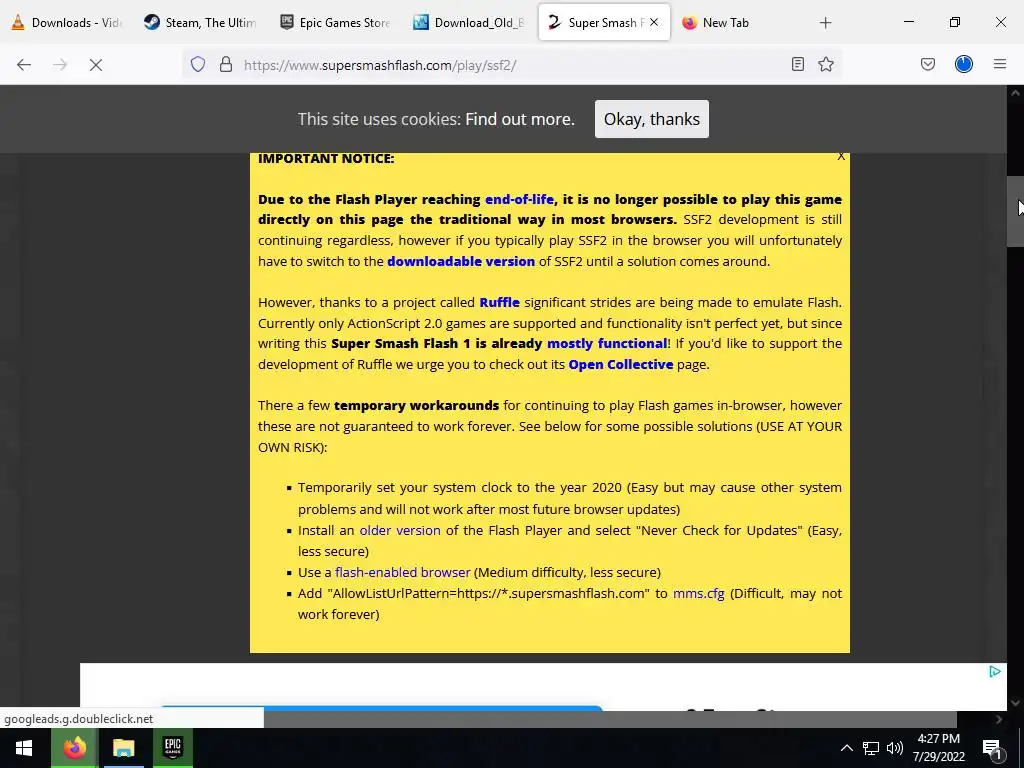Screen dimensions: 1024x768
Task: Open the flash-enabled browser link
Action: point(402,572)
